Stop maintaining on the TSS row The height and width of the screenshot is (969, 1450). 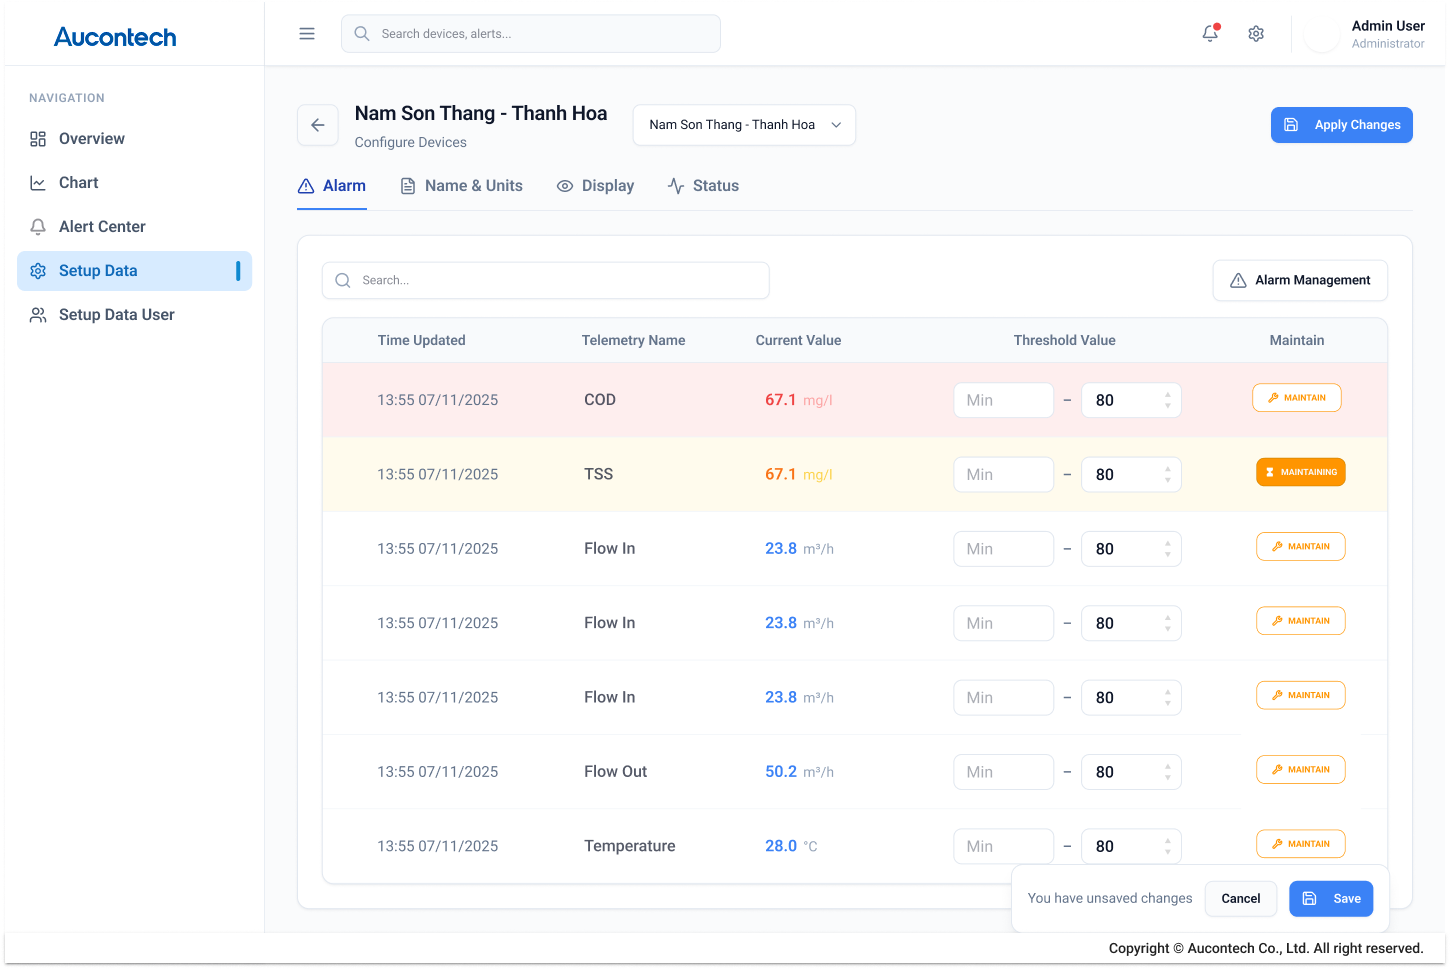tap(1300, 472)
